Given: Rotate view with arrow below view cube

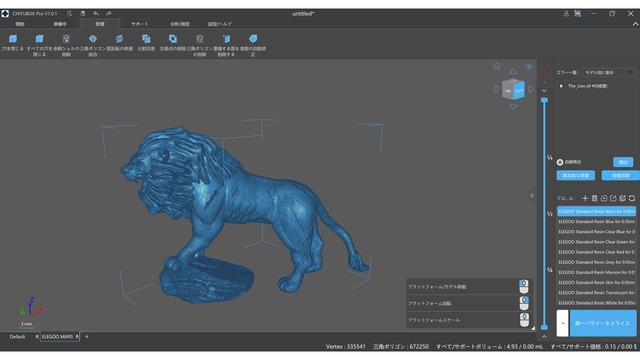Looking at the screenshot, I should (x=513, y=106).
